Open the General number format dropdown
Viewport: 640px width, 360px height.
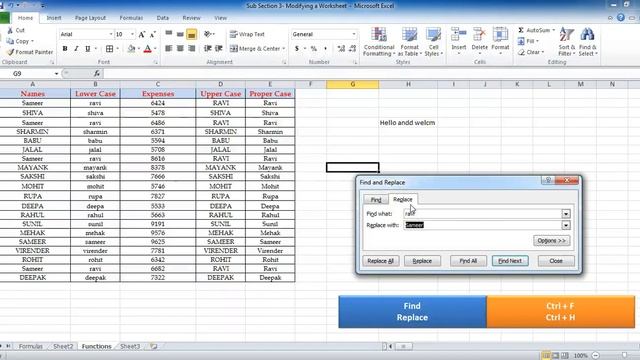coord(354,34)
